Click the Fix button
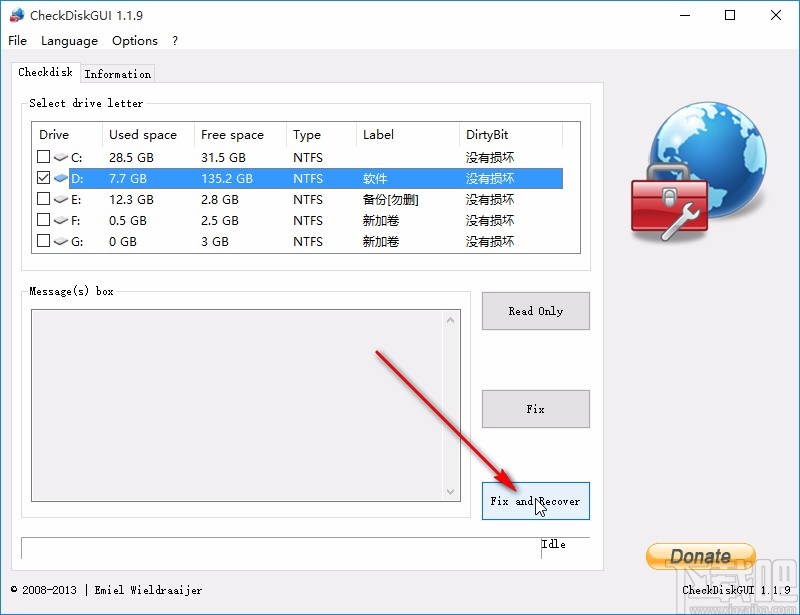The height and width of the screenshot is (615, 800). (x=536, y=409)
